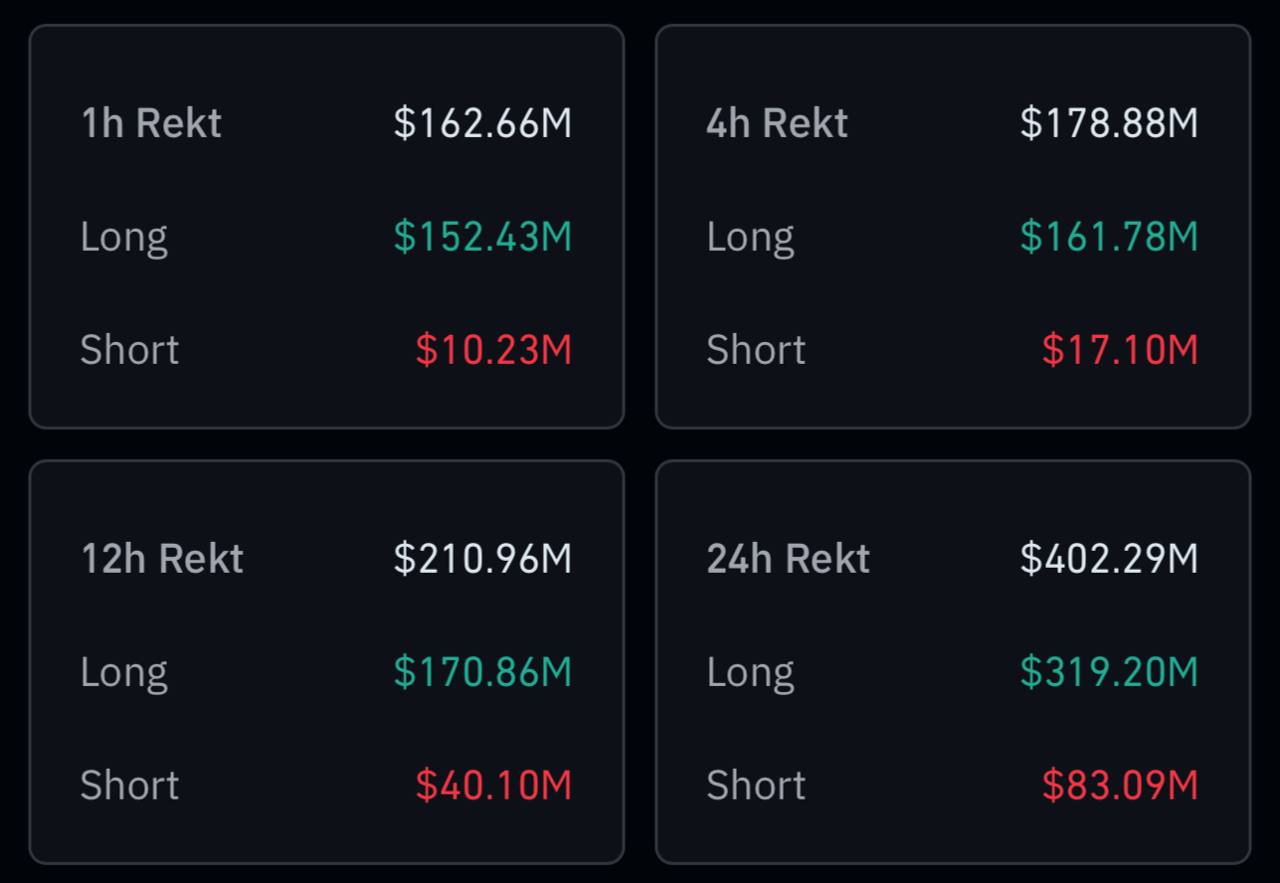Viewport: 1280px width, 883px height.
Task: Click the 12h long value $170.86M
Action: tap(482, 672)
